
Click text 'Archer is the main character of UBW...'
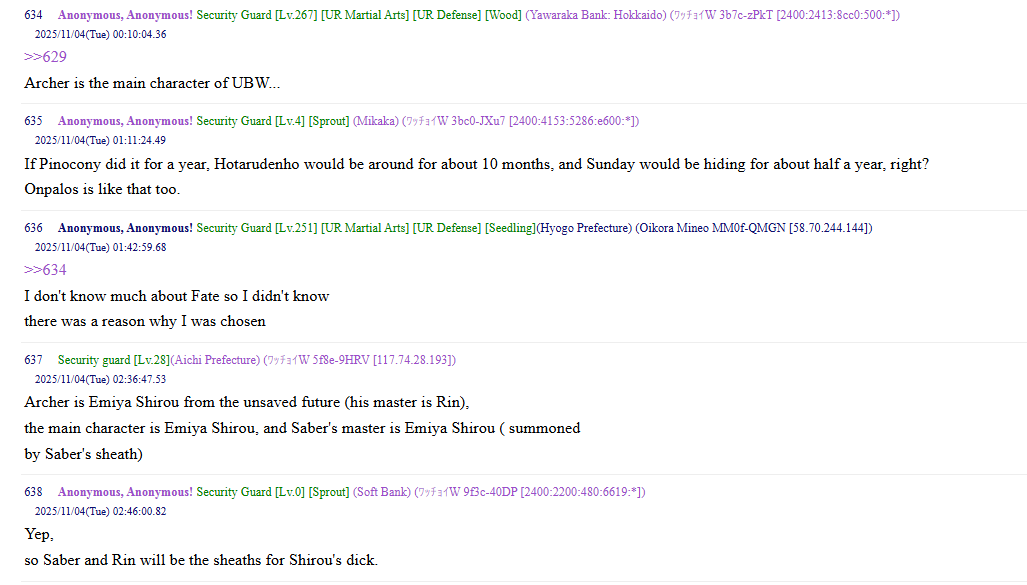pos(152,83)
